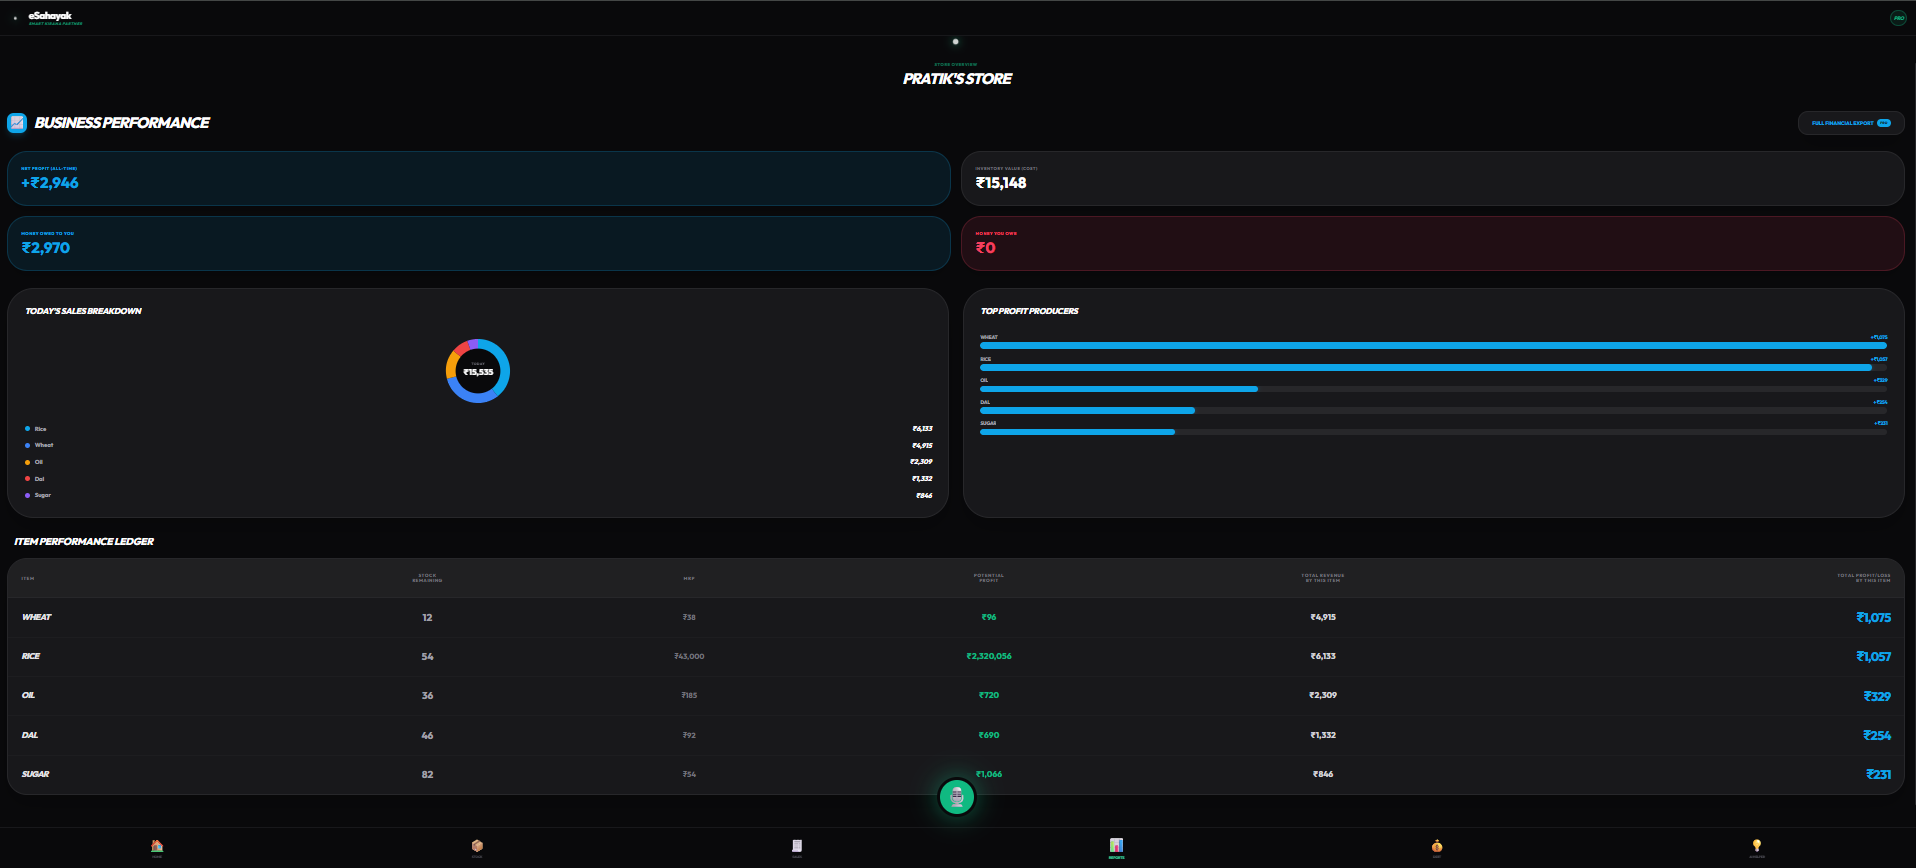
Task: Open the Inventory Value card ₹15,148
Action: tap(1433, 178)
